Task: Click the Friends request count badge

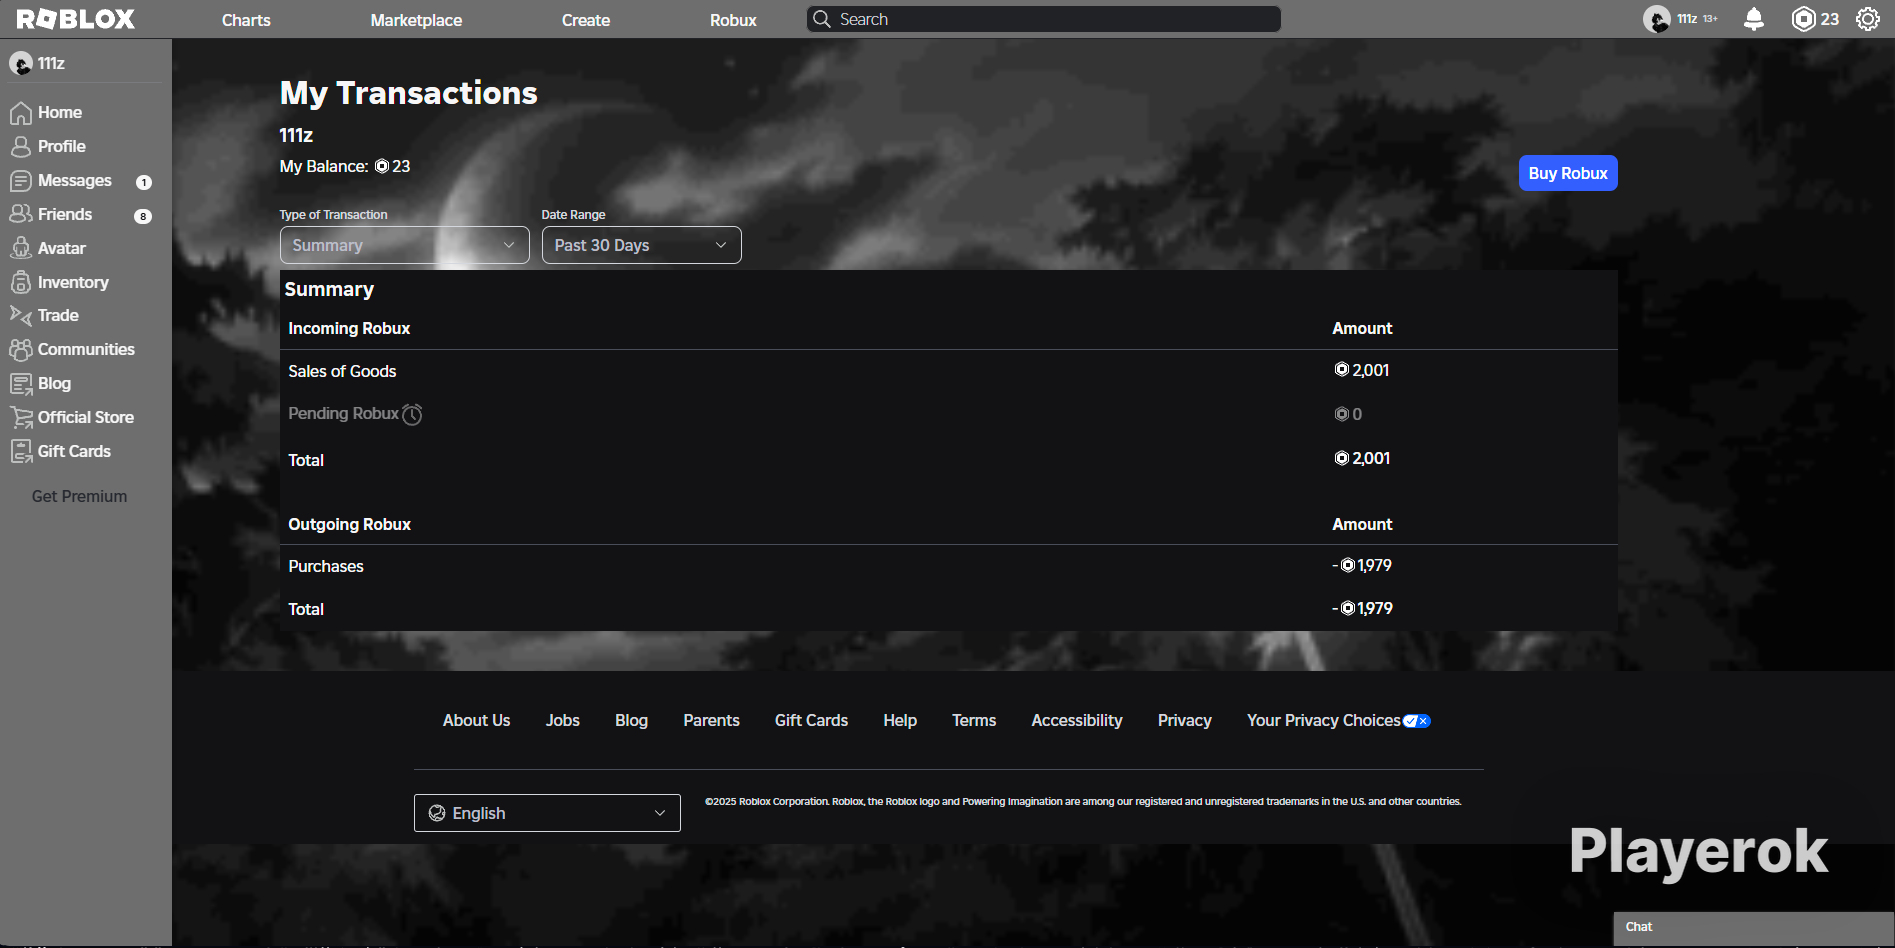Action: click(143, 216)
